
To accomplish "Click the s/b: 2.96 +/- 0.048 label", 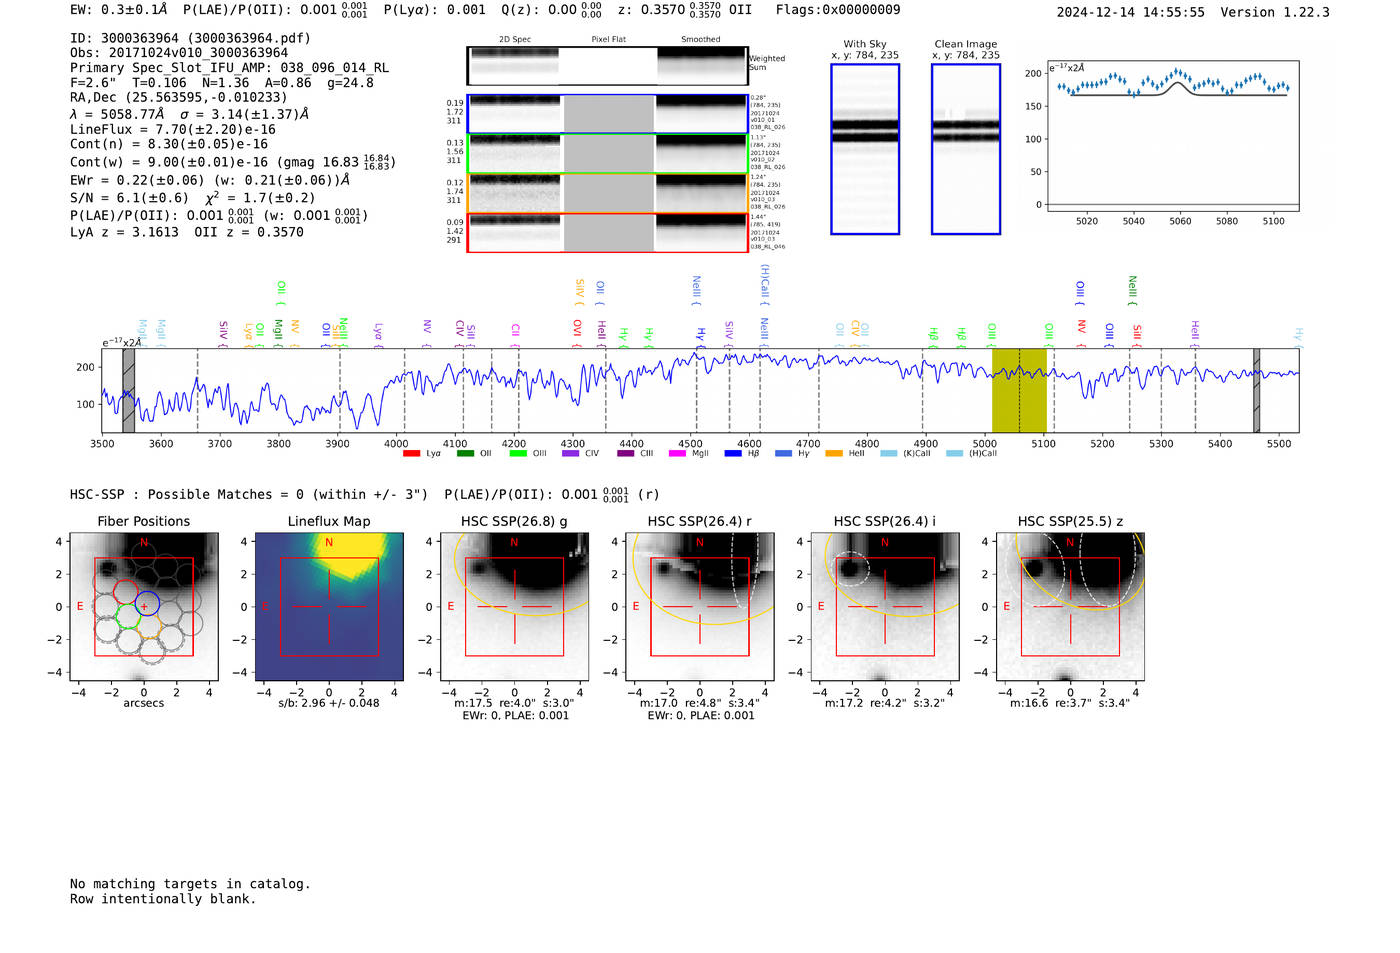I will tap(329, 703).
